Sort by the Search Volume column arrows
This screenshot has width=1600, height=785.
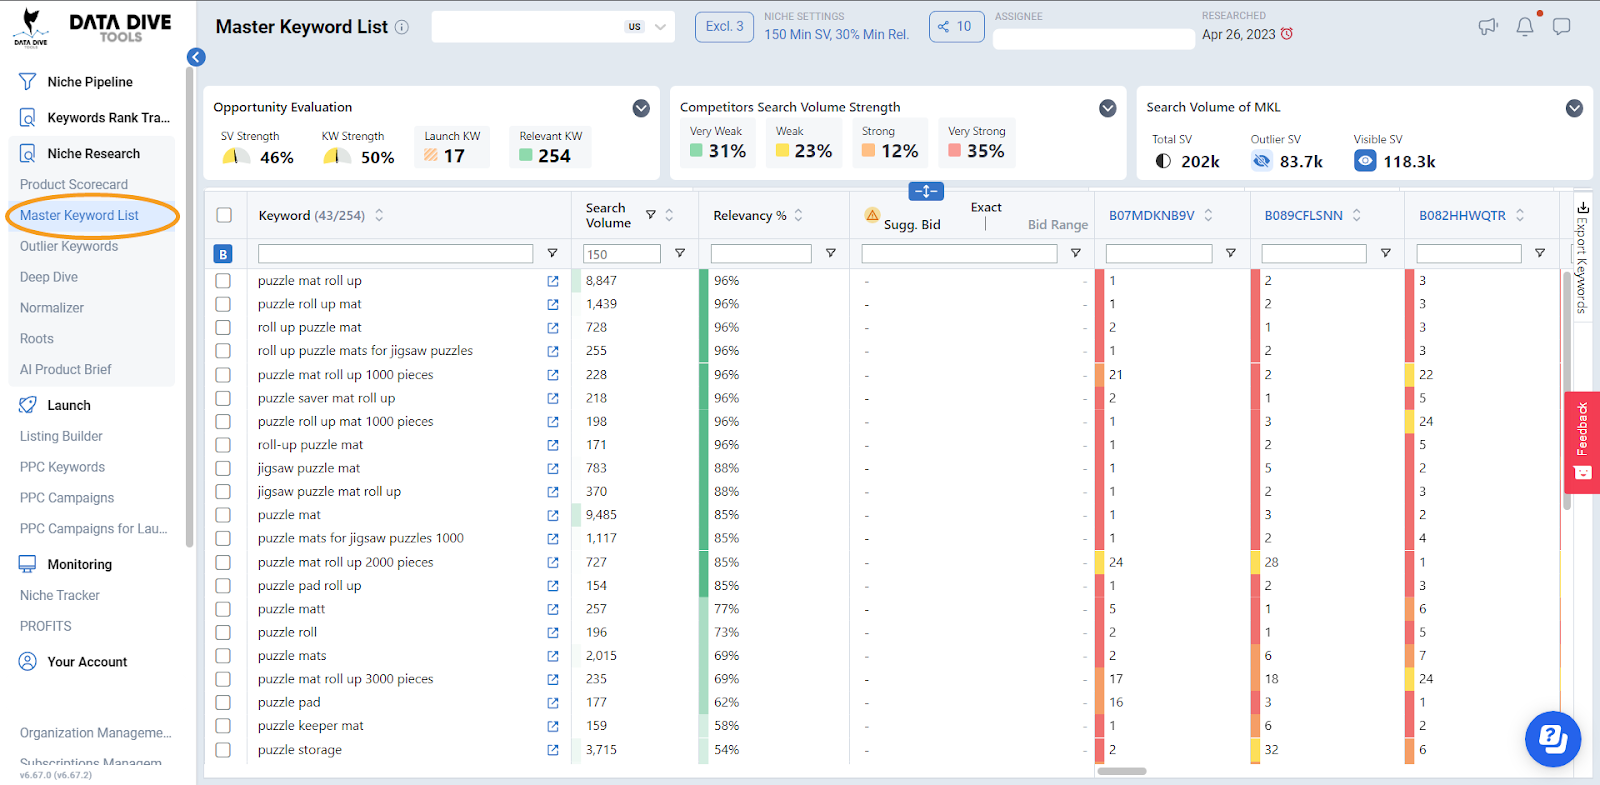point(669,215)
